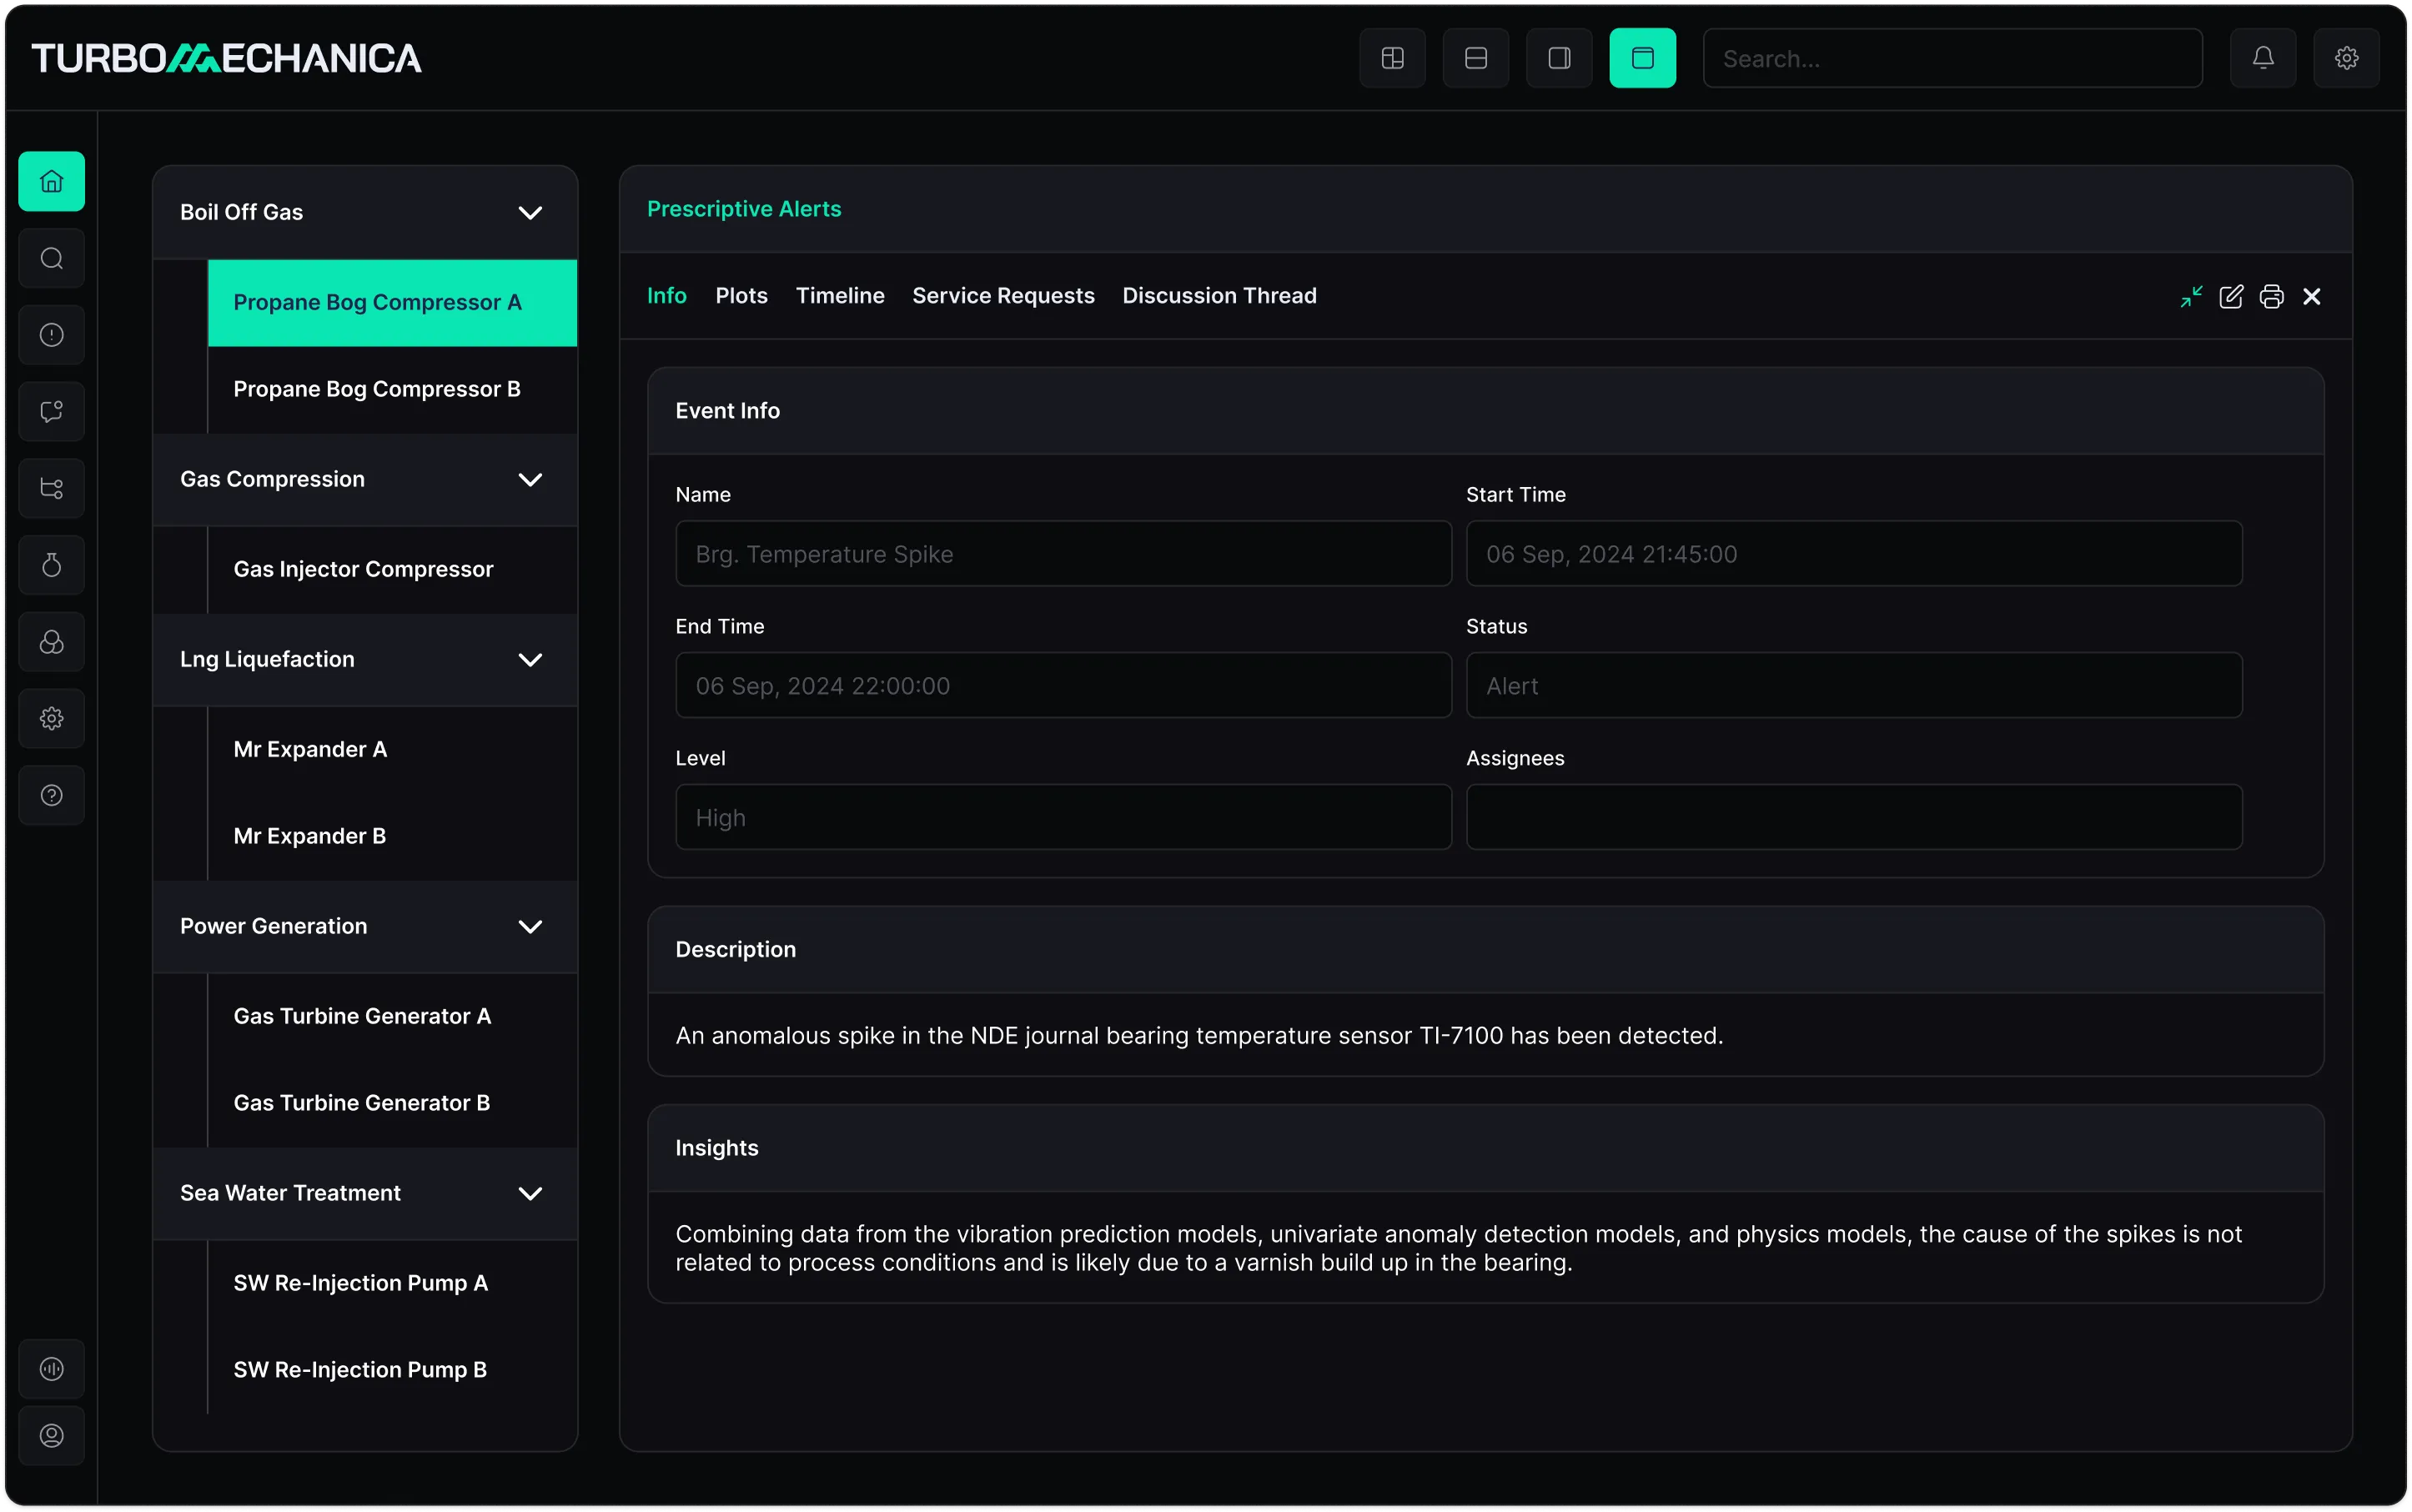Click the description text mentioning sensor TI-7100

1199,1036
